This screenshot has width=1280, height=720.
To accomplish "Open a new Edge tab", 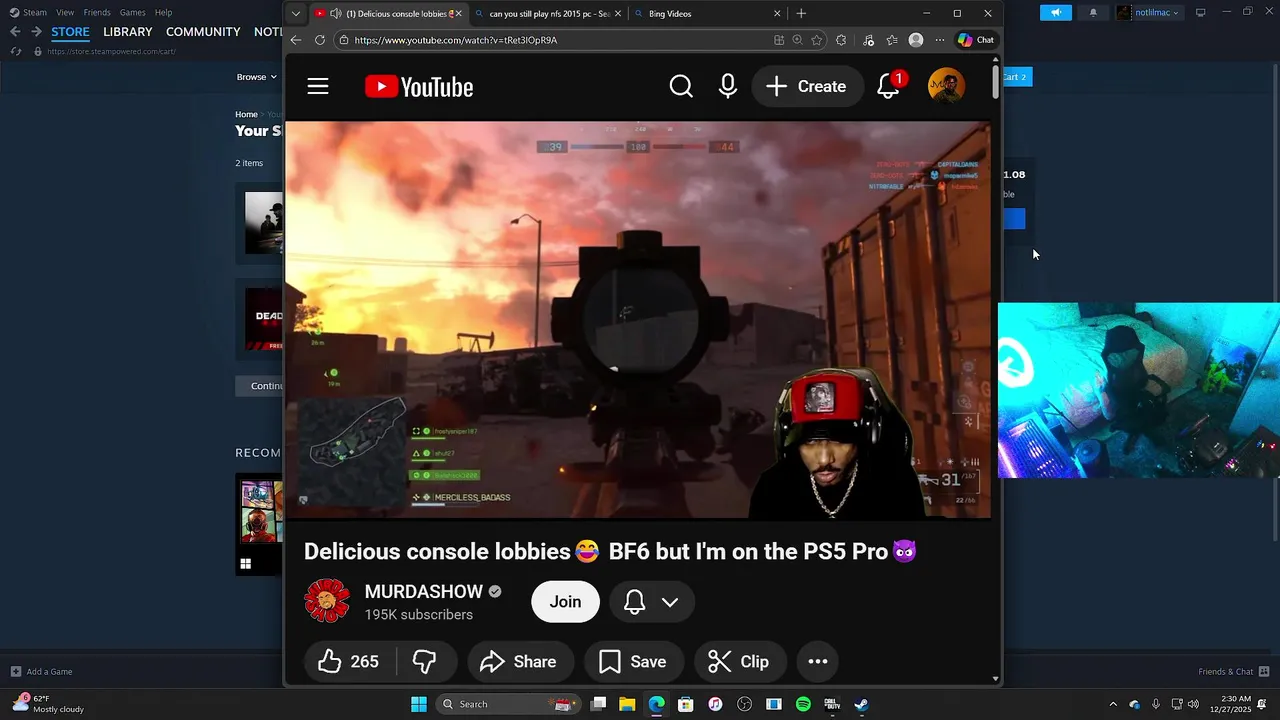I will [x=801, y=14].
